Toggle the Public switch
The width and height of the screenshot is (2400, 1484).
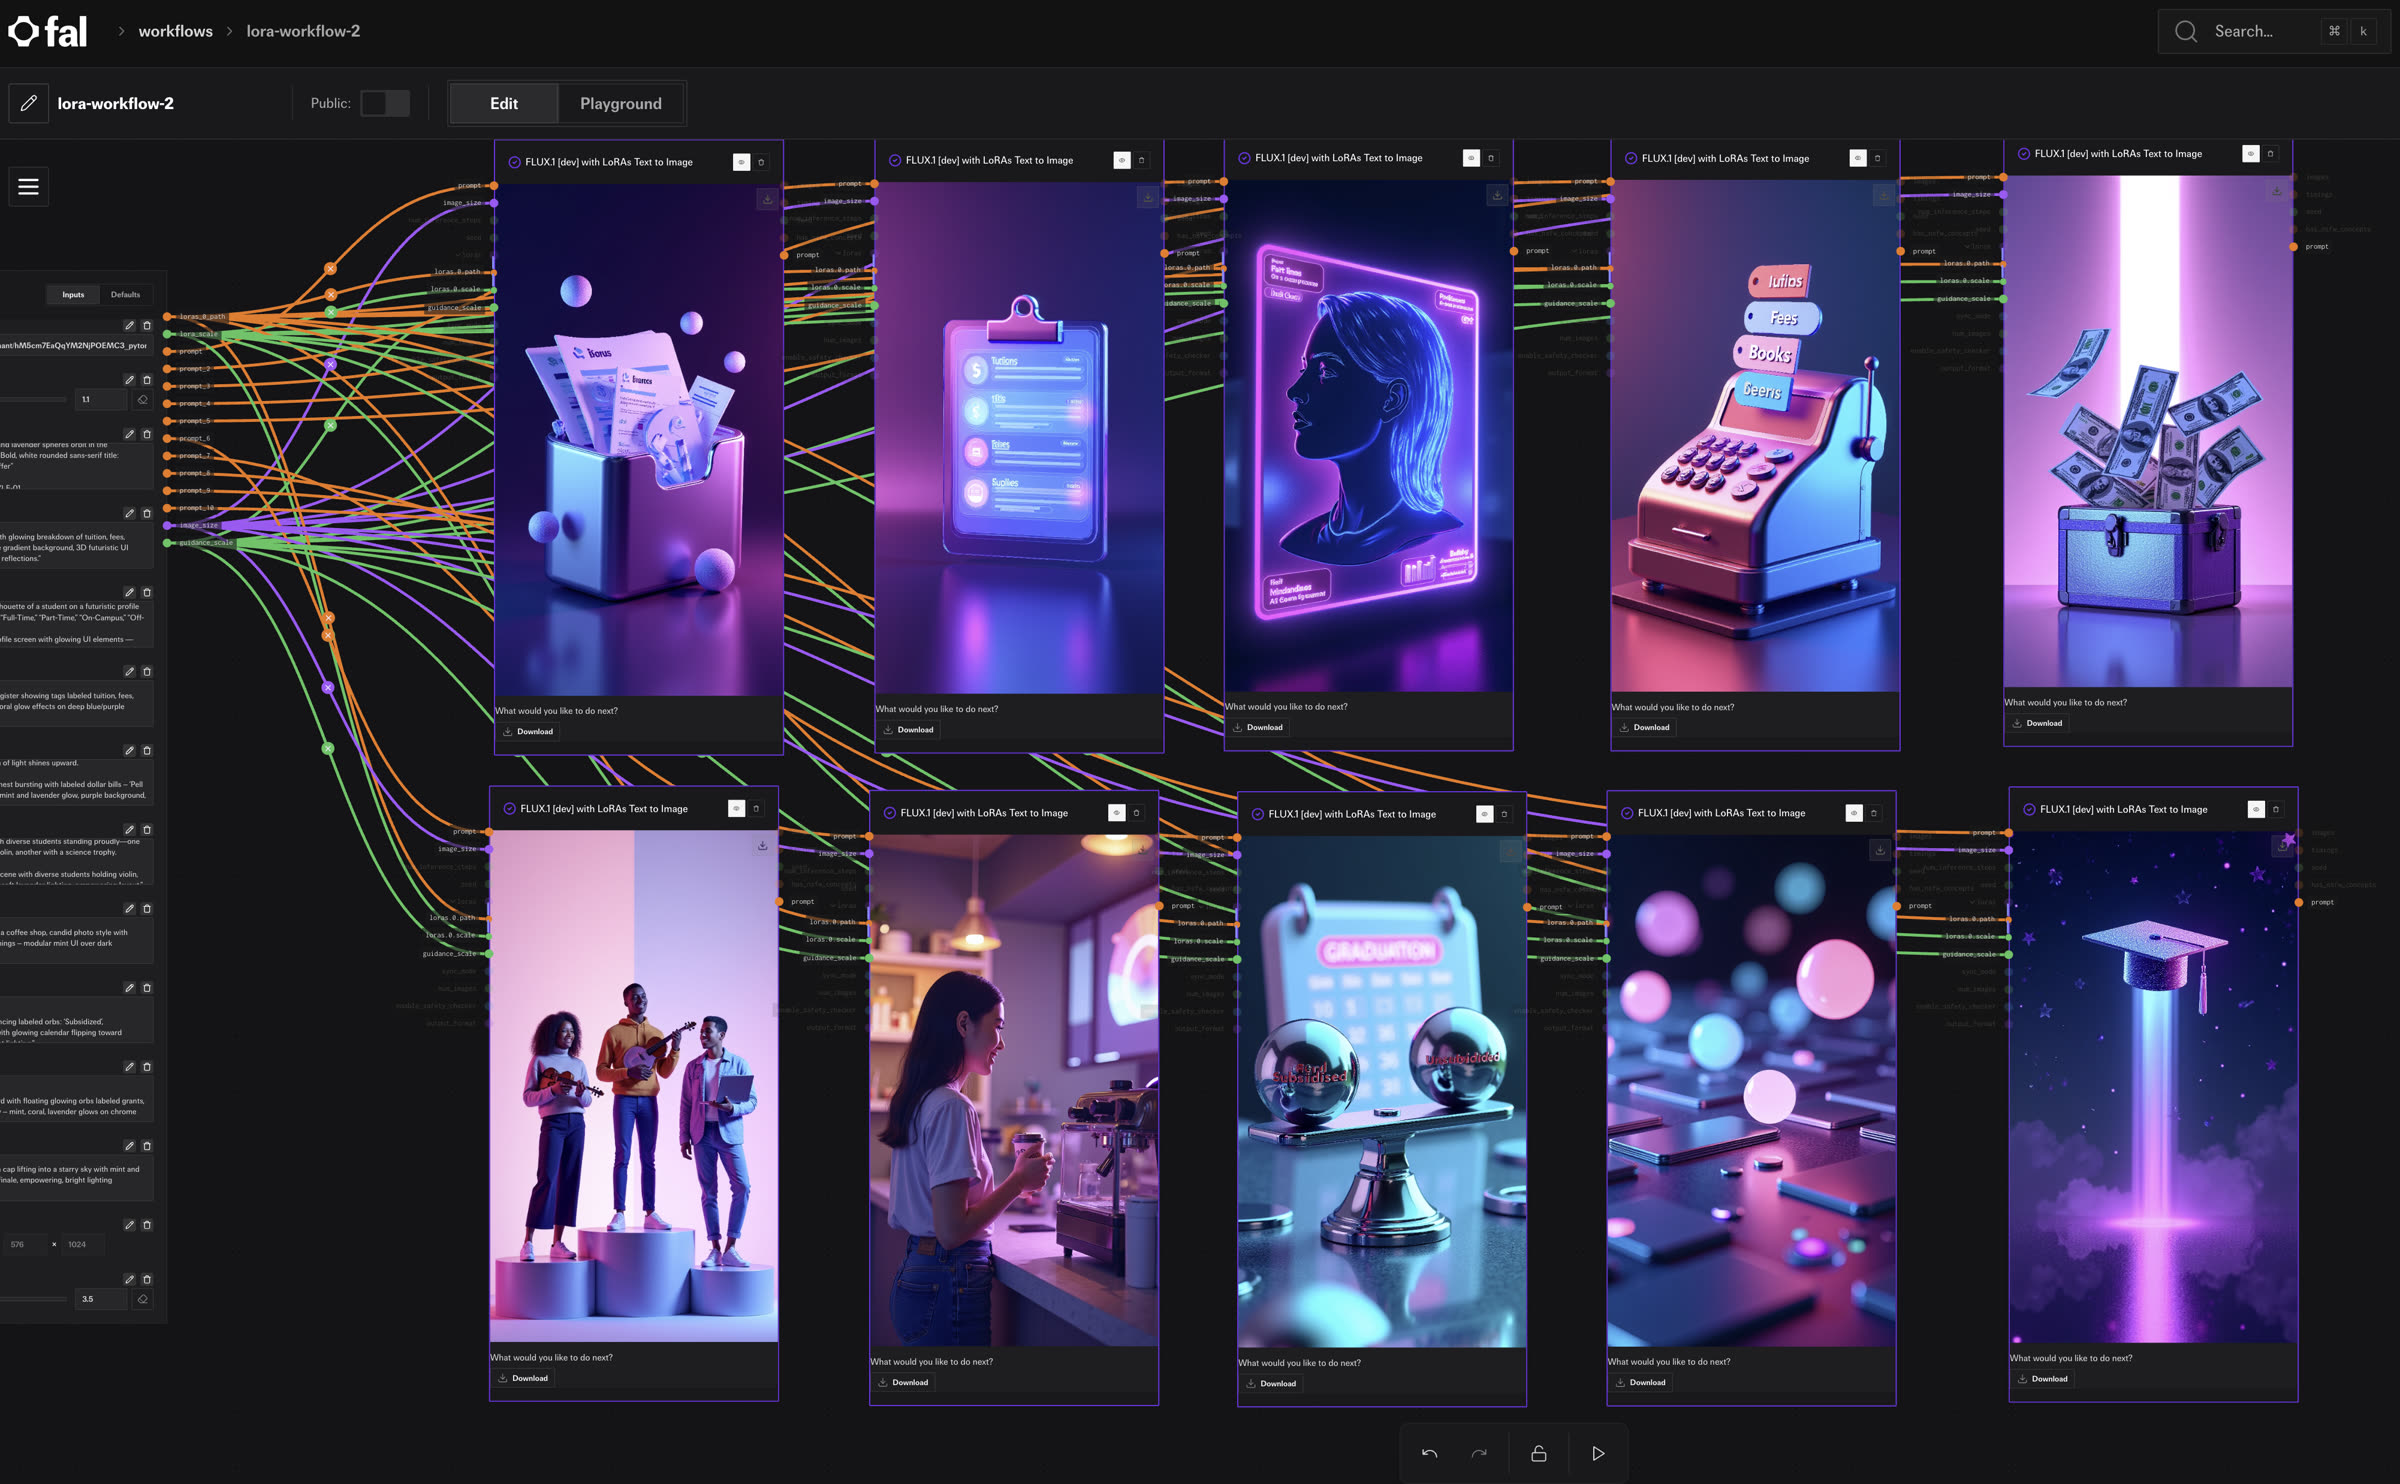click(x=385, y=103)
